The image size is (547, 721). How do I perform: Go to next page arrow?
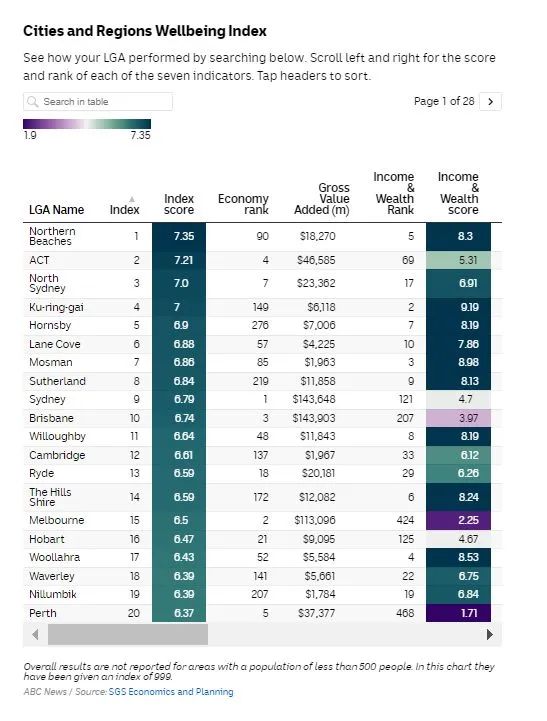click(x=490, y=102)
